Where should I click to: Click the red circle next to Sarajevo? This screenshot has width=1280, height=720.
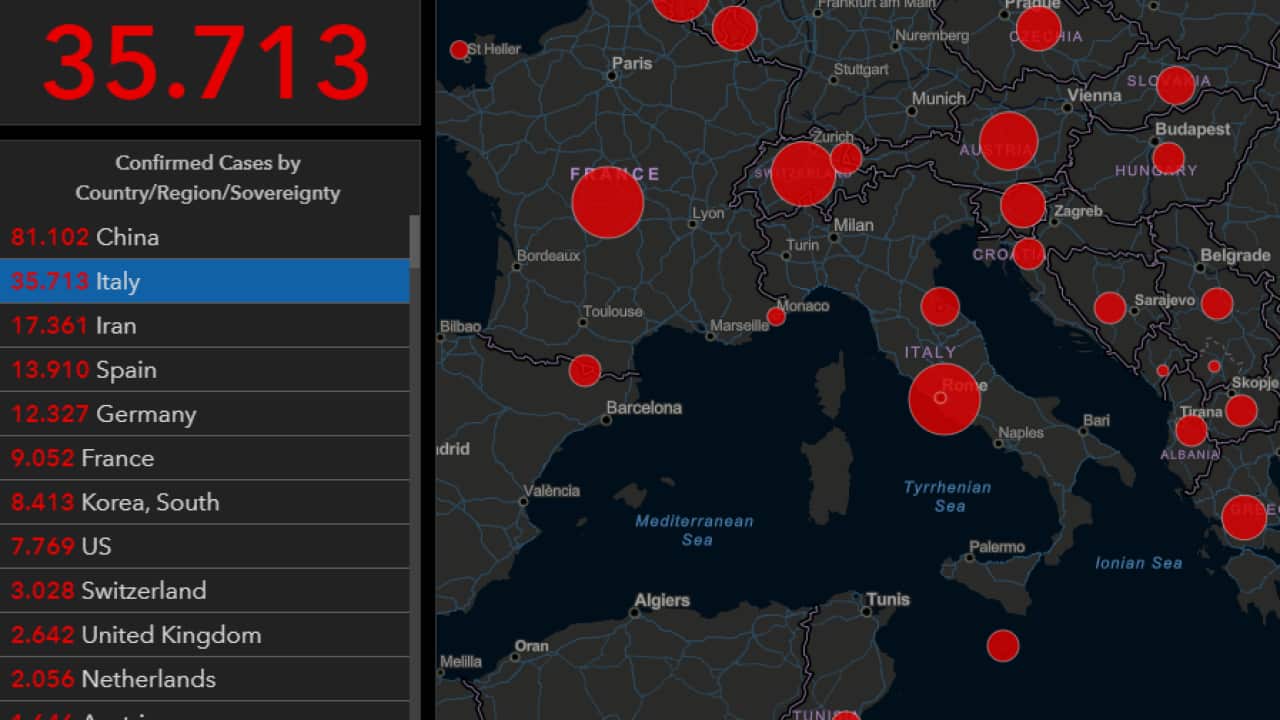click(x=1110, y=308)
